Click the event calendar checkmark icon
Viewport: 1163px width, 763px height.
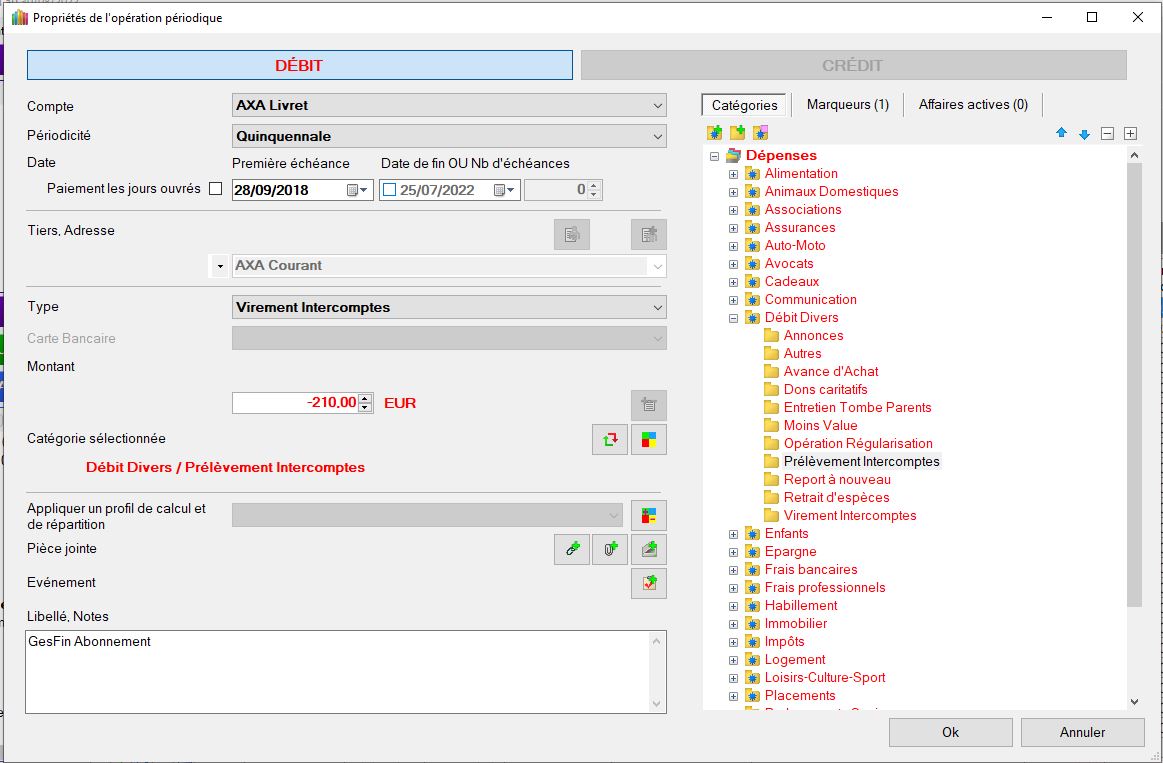click(648, 583)
